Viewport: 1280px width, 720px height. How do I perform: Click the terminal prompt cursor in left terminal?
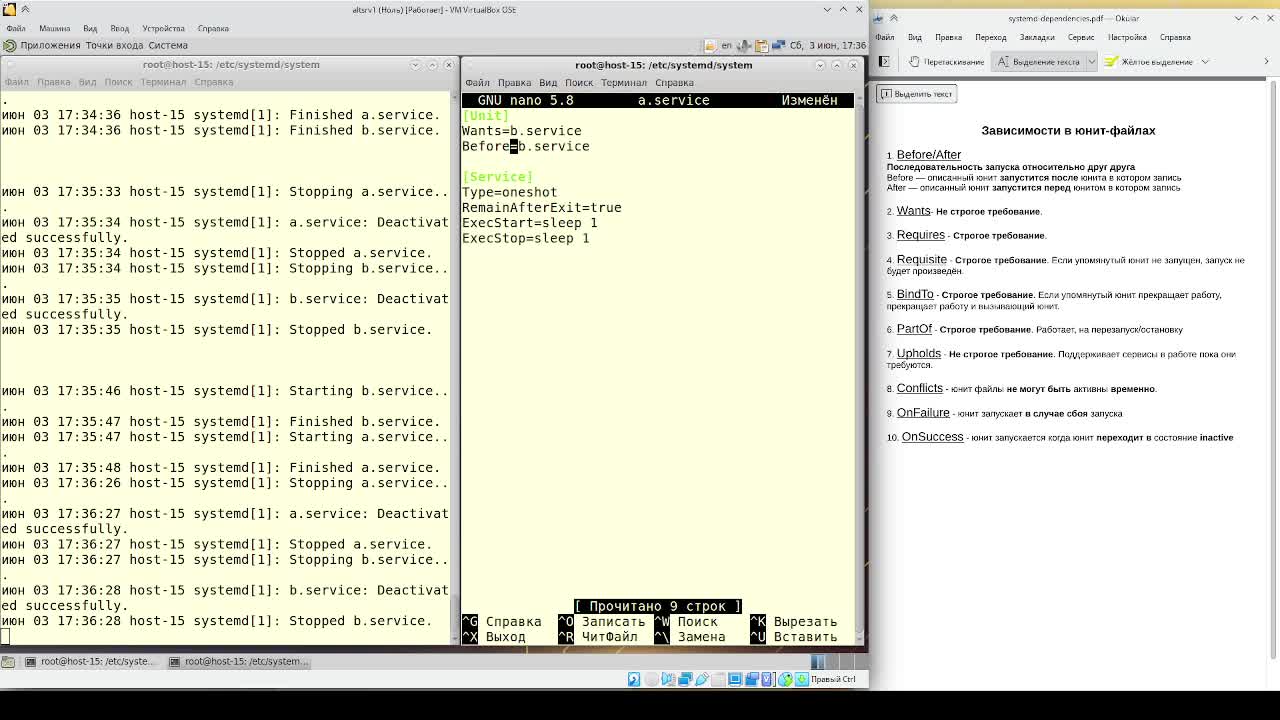[x=5, y=636]
